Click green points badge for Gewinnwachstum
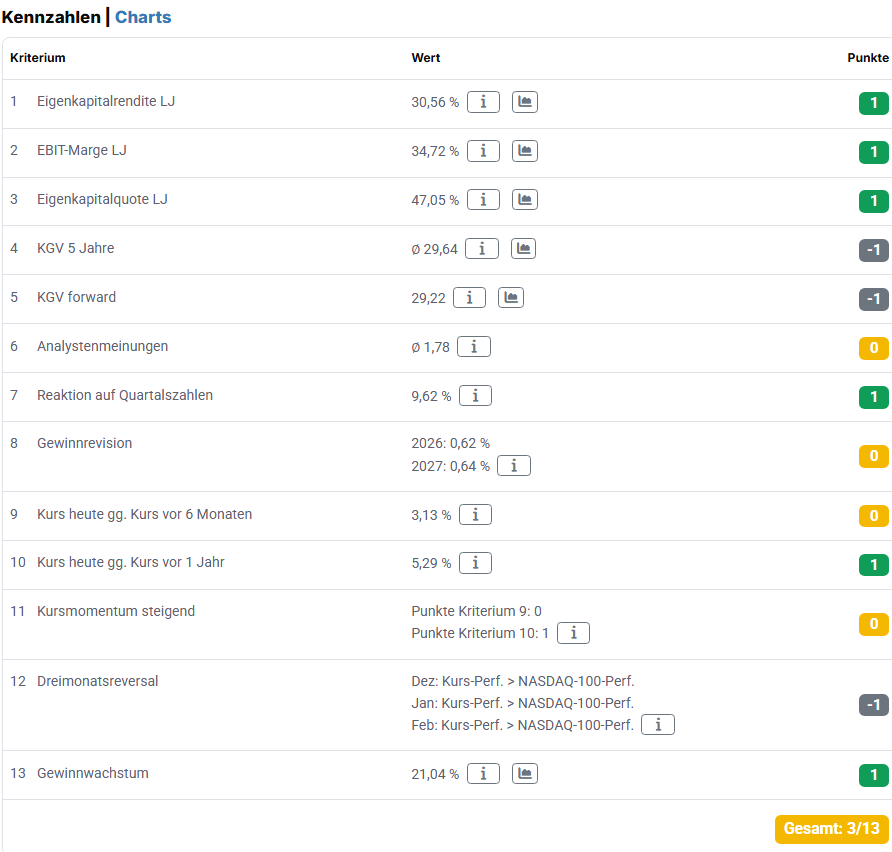This screenshot has height=852, width=892. point(873,775)
